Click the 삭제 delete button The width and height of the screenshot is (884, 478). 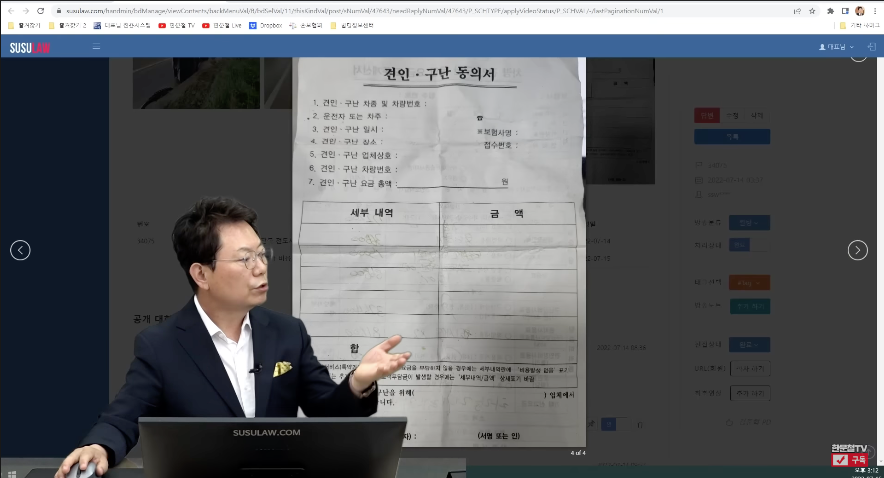pos(757,116)
